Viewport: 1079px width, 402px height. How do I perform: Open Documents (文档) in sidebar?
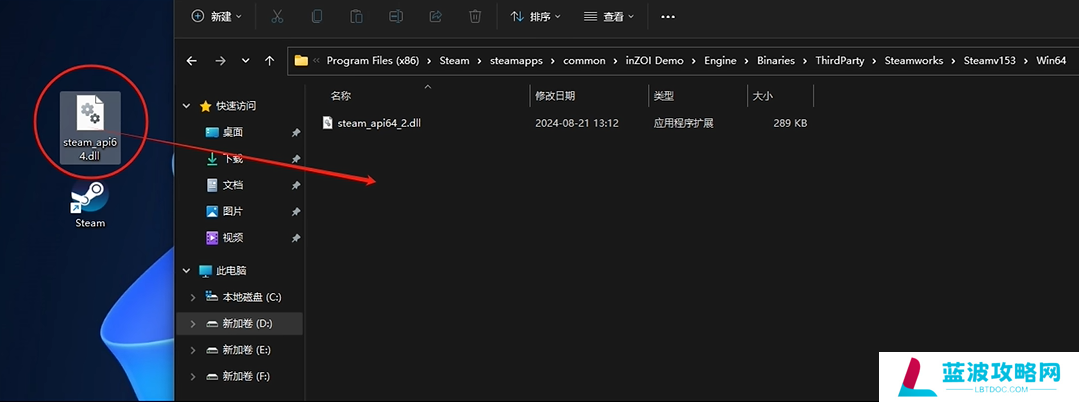(x=233, y=185)
